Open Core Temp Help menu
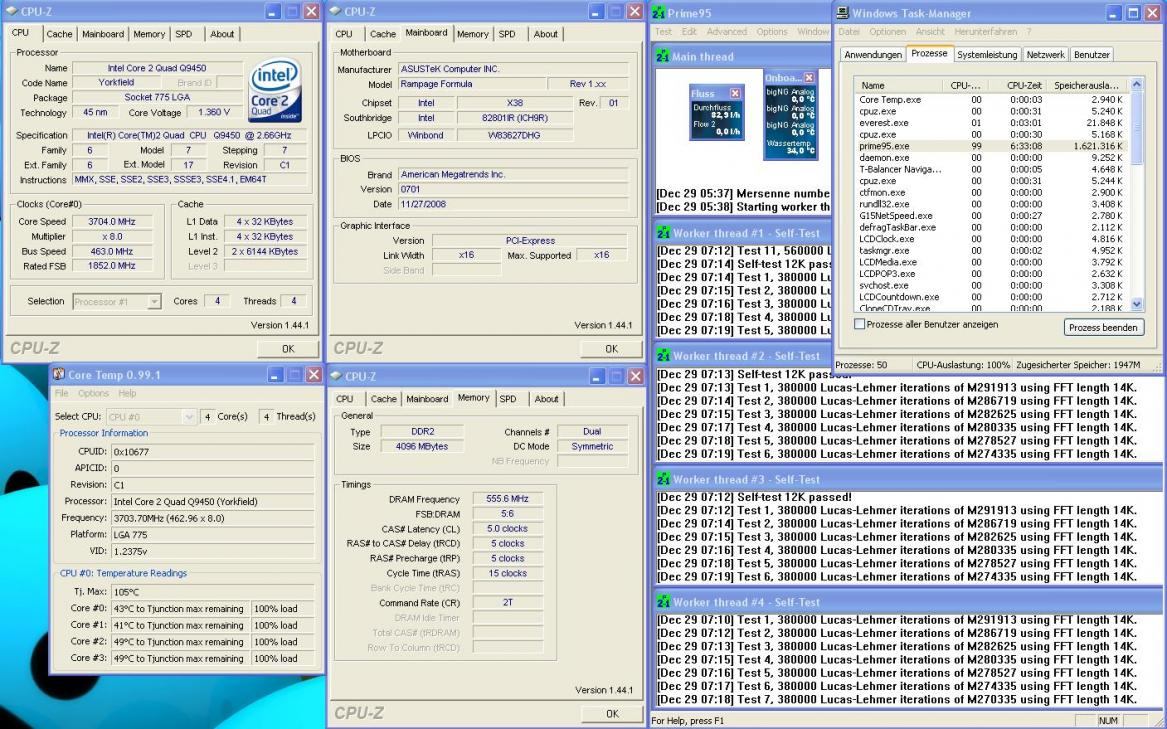1167x729 pixels. click(127, 393)
